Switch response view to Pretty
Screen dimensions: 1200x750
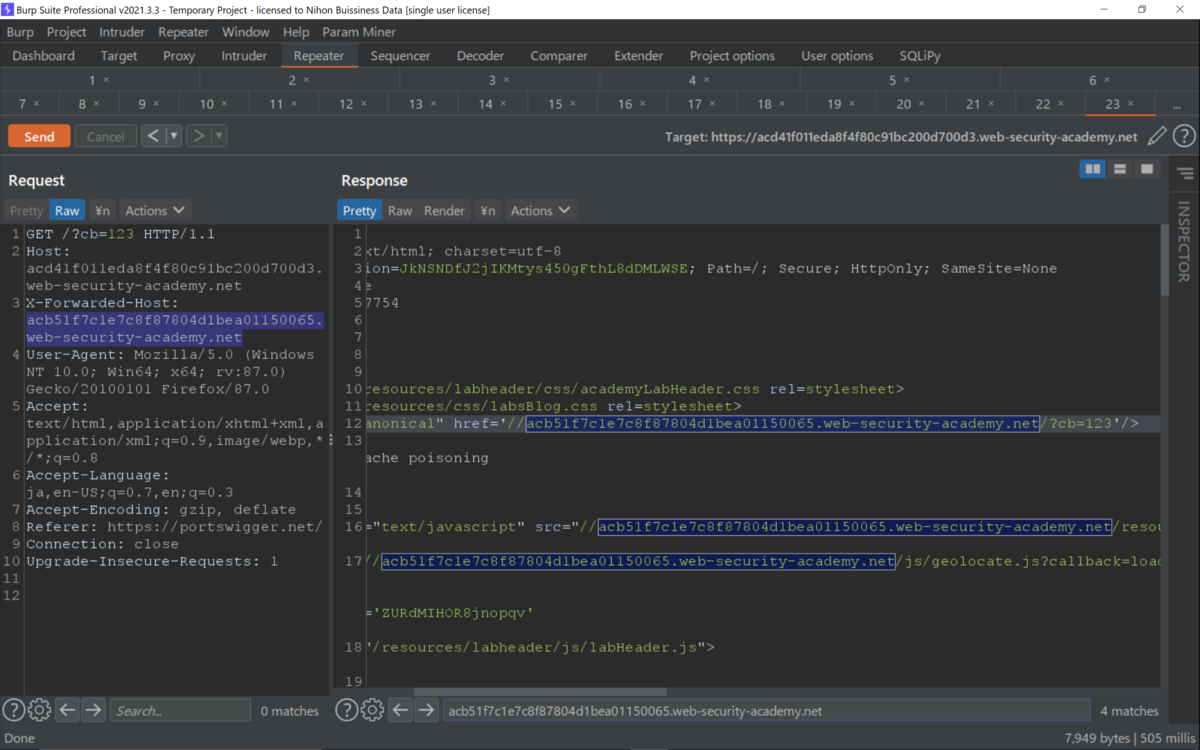click(x=359, y=210)
